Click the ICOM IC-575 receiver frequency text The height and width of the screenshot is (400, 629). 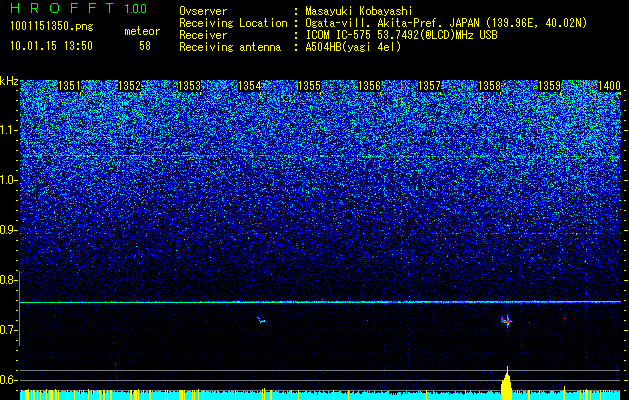point(401,35)
